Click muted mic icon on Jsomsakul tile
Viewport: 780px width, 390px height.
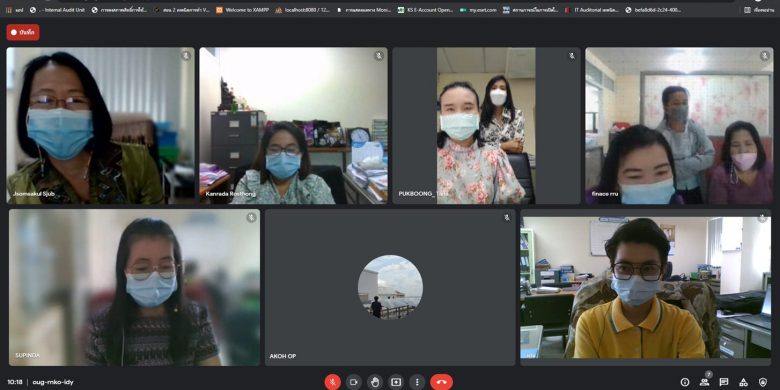click(x=186, y=56)
